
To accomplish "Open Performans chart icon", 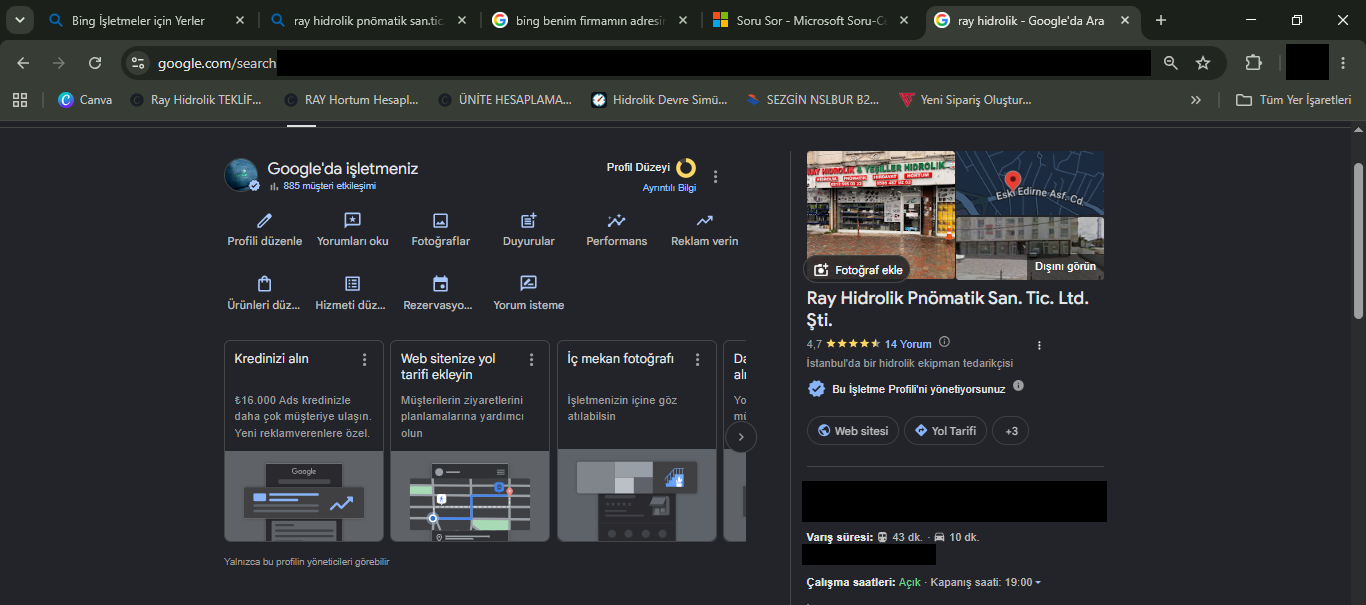I will [617, 221].
